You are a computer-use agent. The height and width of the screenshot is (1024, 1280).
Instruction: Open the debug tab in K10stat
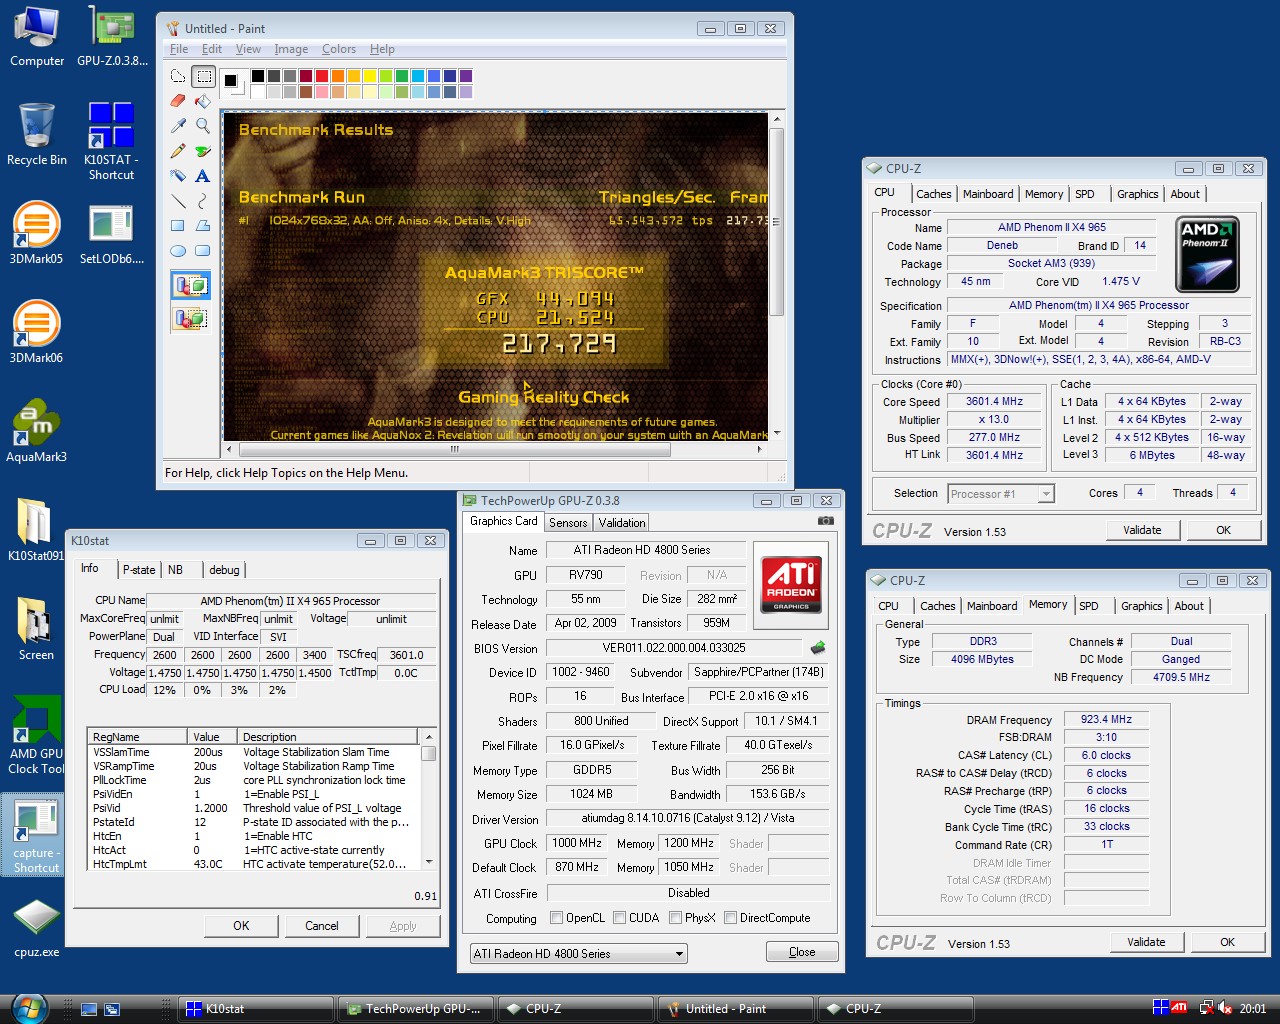(224, 570)
